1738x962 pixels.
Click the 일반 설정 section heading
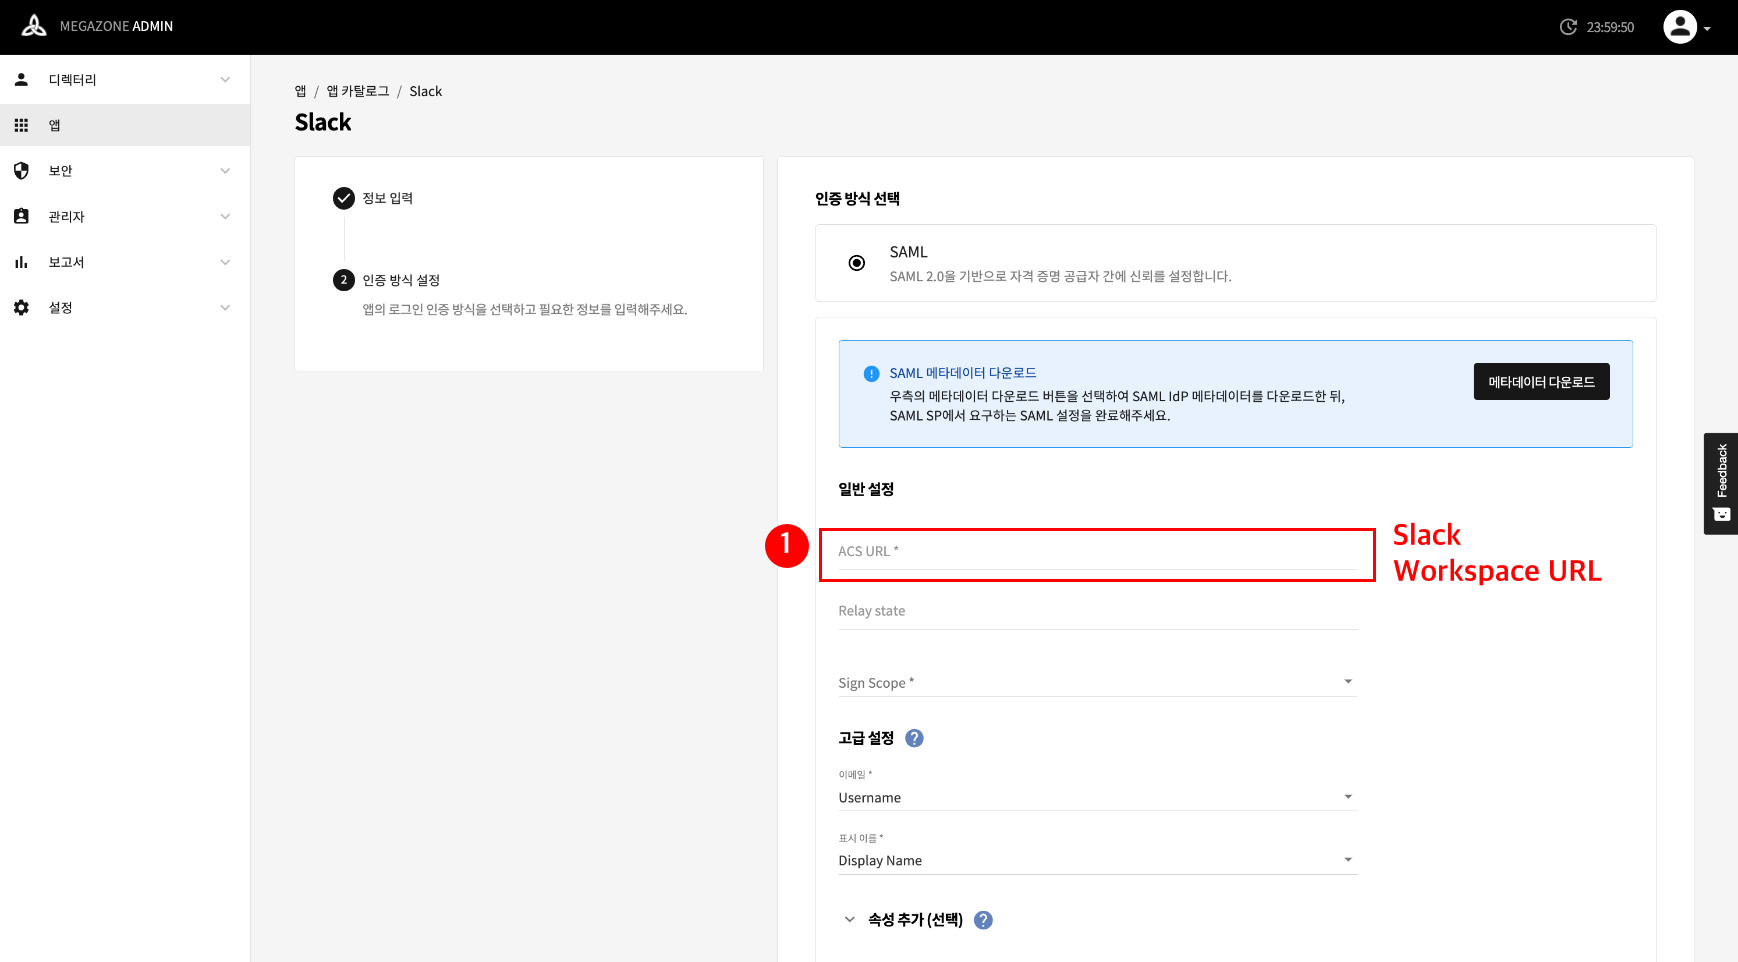coord(866,489)
